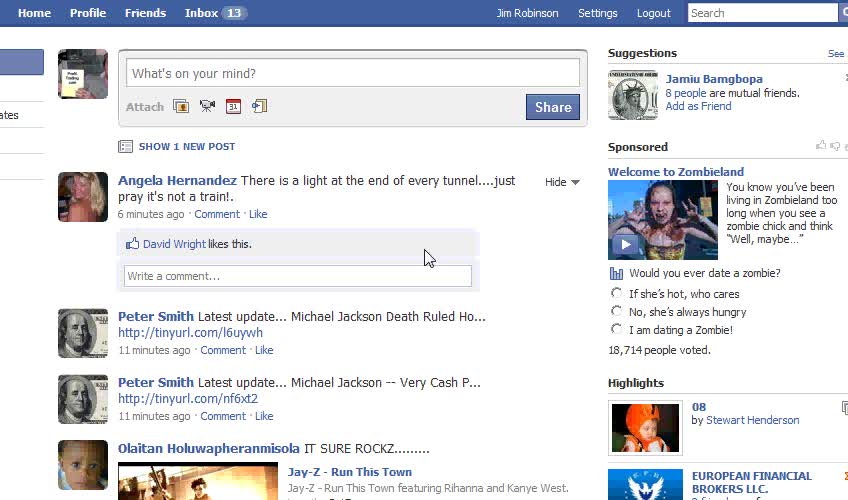Viewport: 848px width, 500px height.
Task: Click your own profile picture beside status box
Action: click(x=83, y=74)
